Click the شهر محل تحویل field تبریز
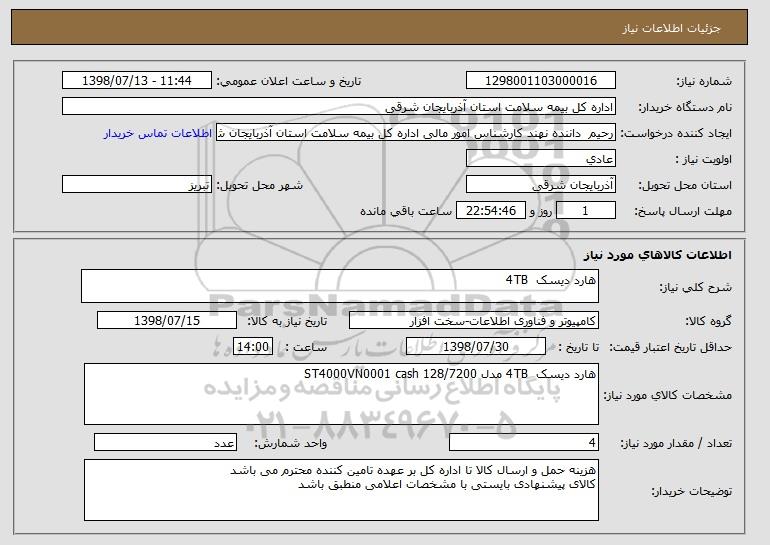This screenshot has width=770, height=545. (x=137, y=185)
